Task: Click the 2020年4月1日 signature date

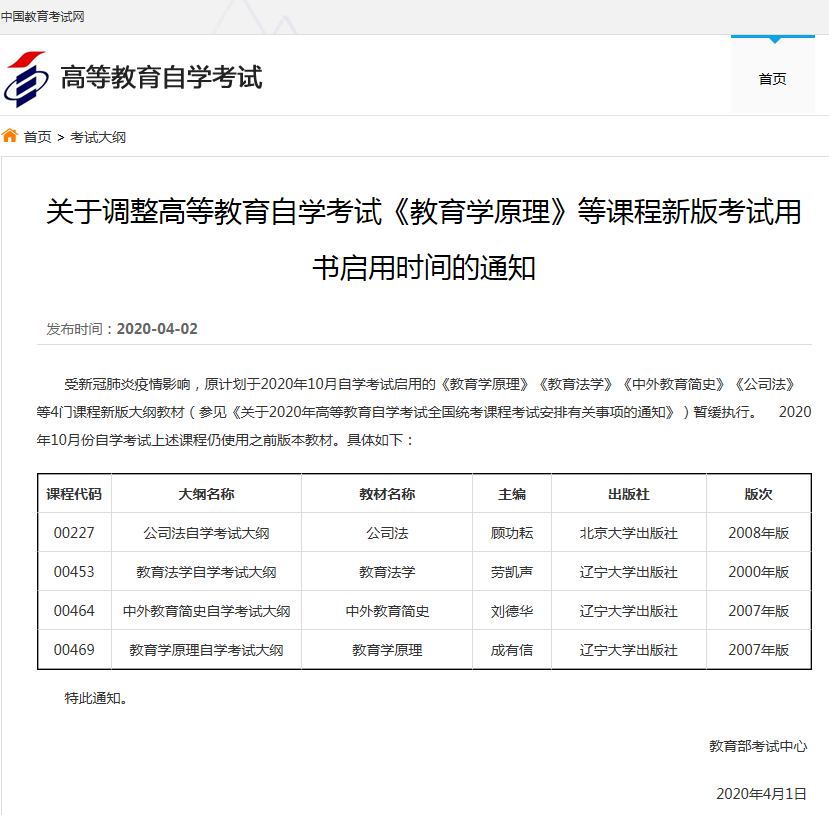Action: tap(761, 794)
